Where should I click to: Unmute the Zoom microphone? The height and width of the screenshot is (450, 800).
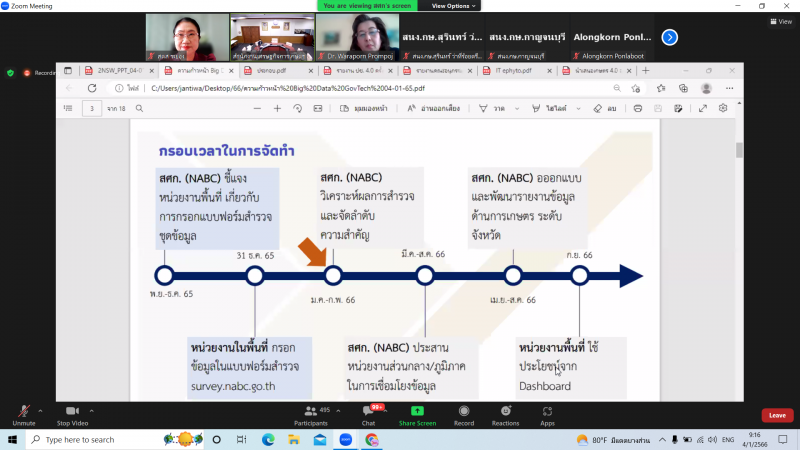click(23, 415)
